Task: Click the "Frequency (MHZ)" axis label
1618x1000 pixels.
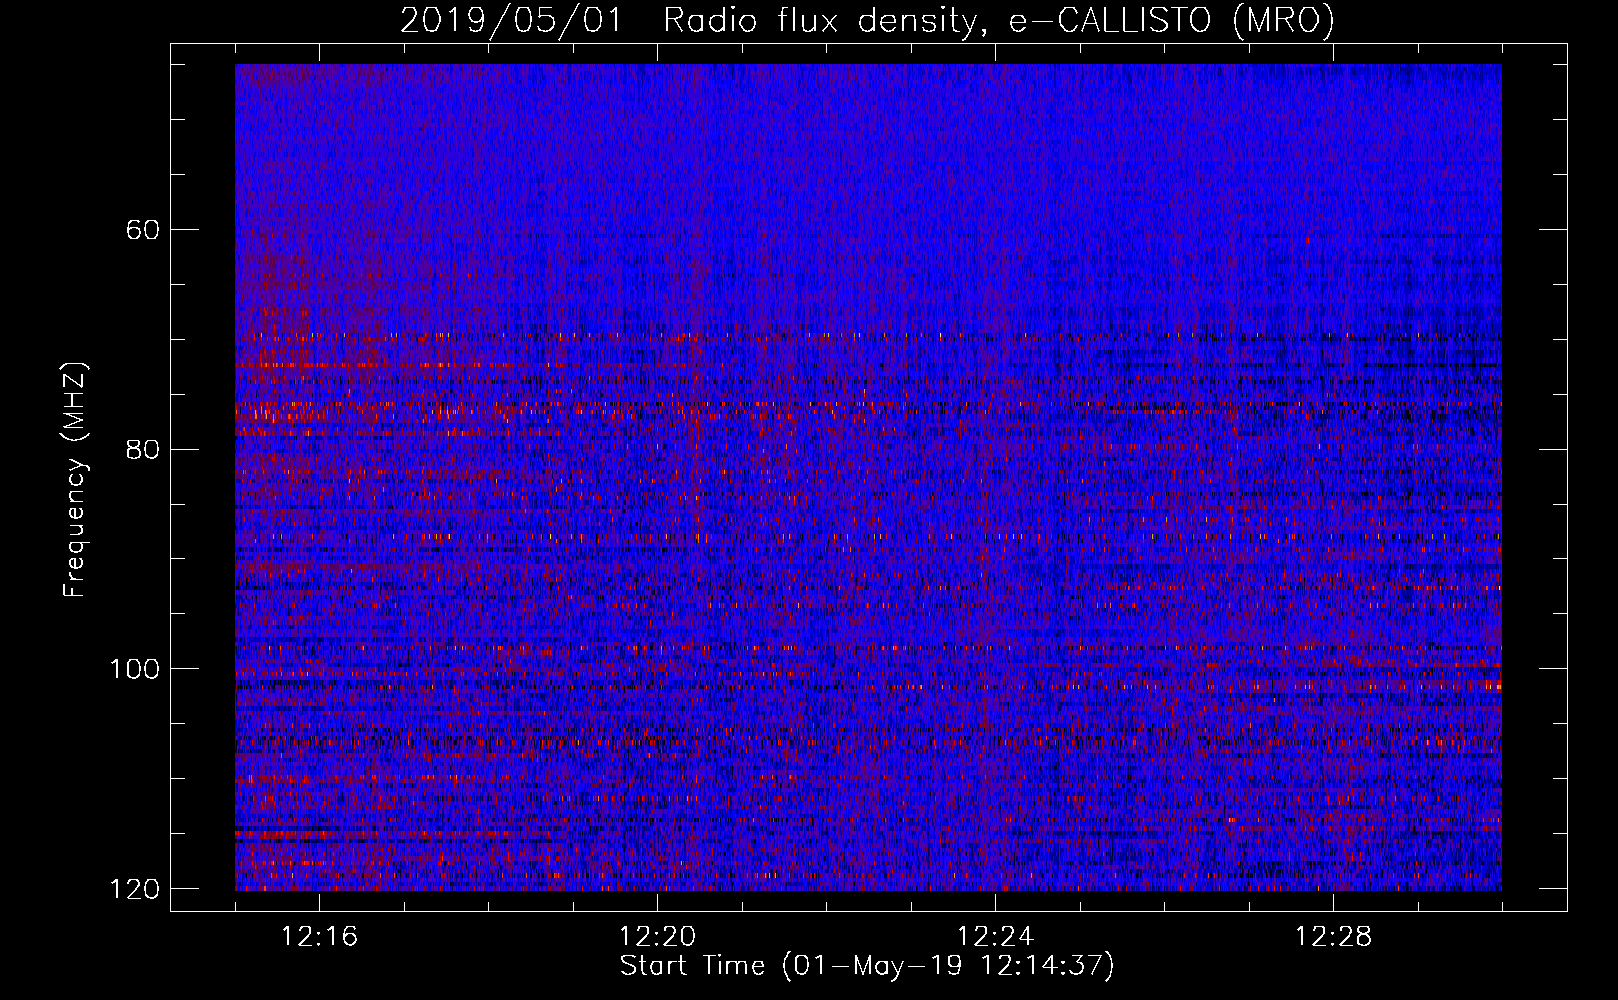Action: click(75, 480)
